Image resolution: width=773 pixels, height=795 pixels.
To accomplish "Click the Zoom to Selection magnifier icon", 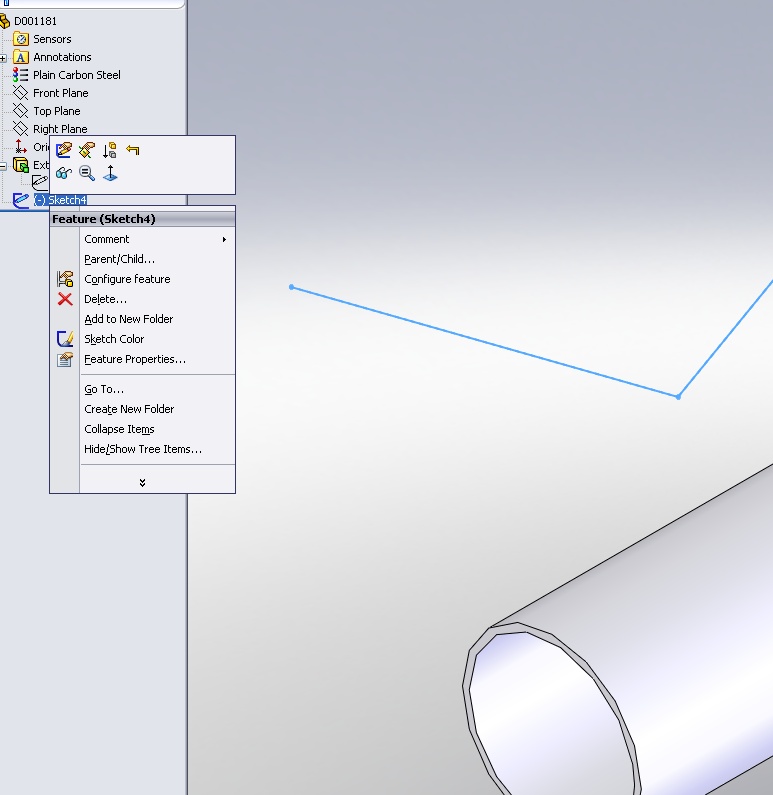I will (87, 173).
